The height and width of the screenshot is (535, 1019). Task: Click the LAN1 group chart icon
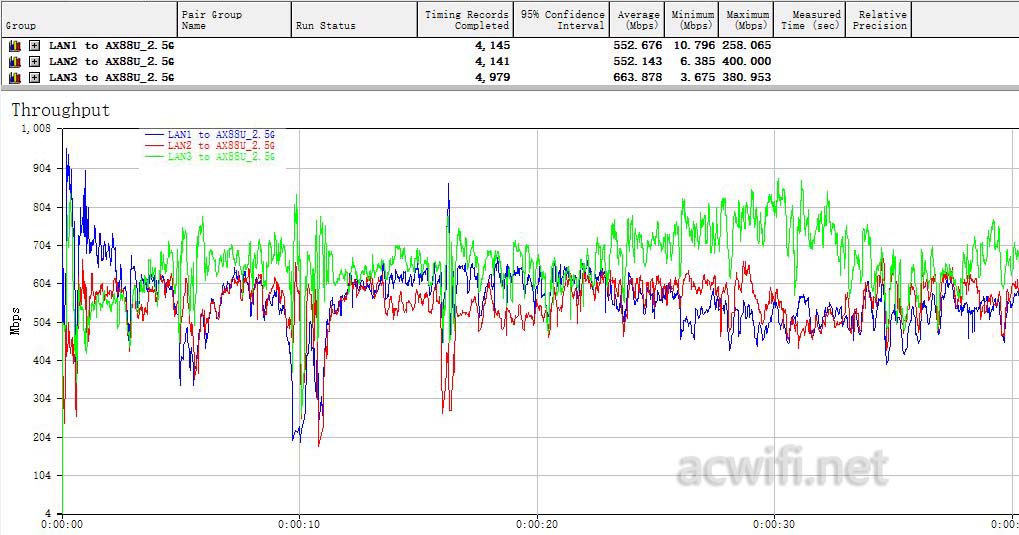[14, 46]
